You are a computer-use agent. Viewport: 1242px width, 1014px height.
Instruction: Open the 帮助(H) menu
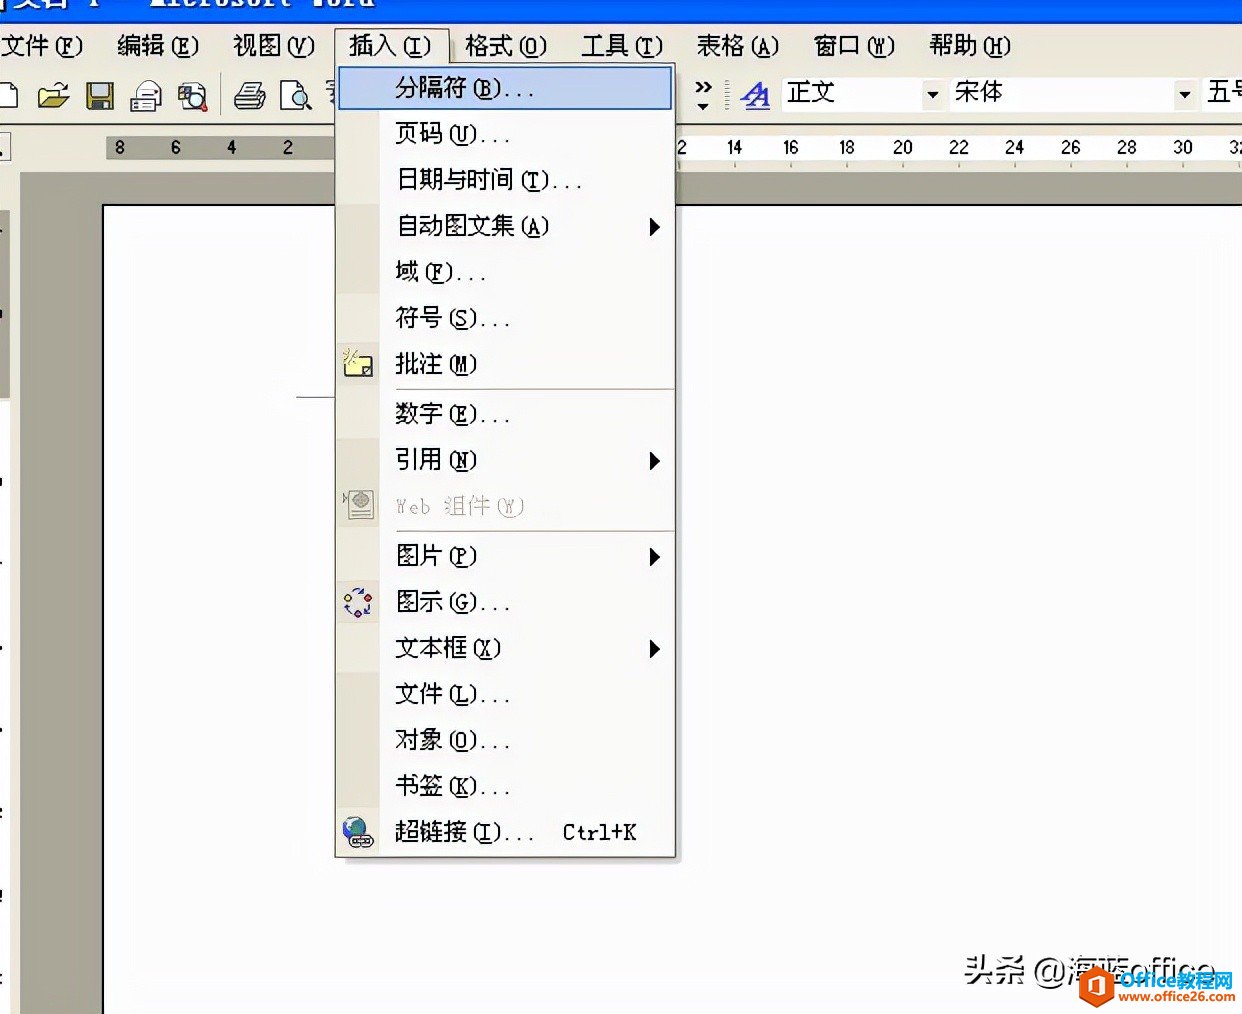pos(970,46)
